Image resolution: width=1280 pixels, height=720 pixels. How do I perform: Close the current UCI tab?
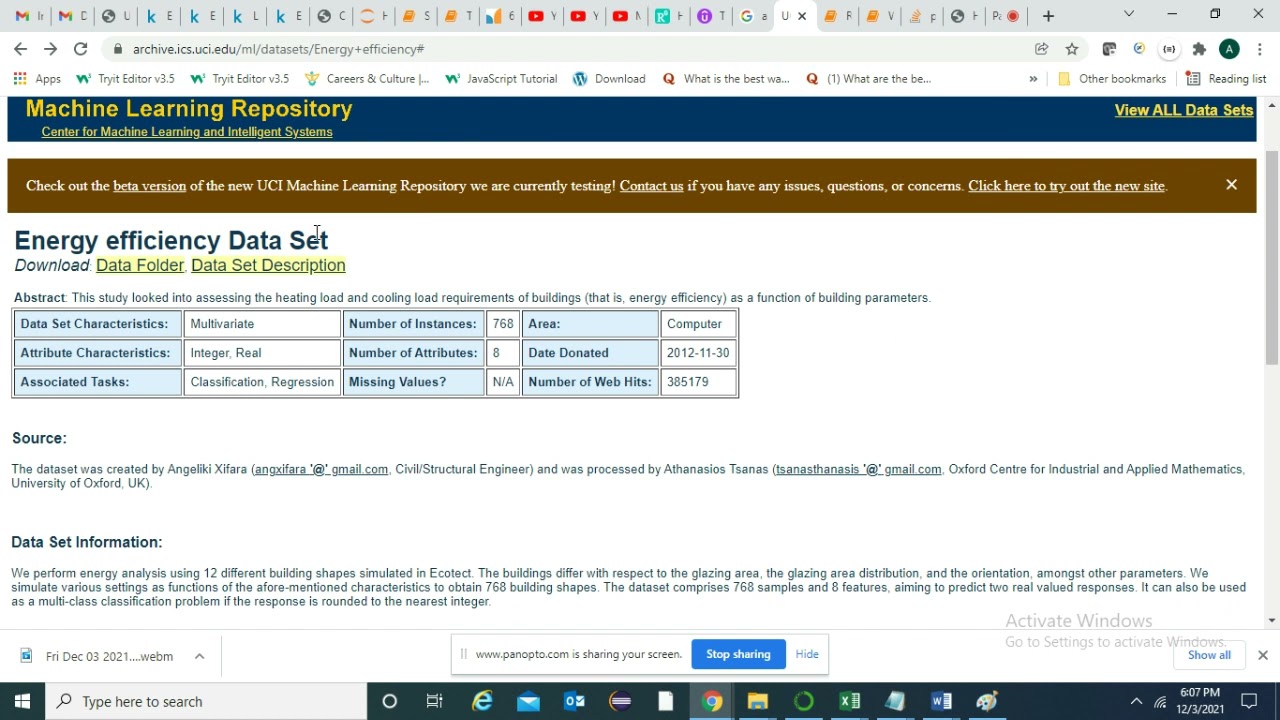[801, 16]
